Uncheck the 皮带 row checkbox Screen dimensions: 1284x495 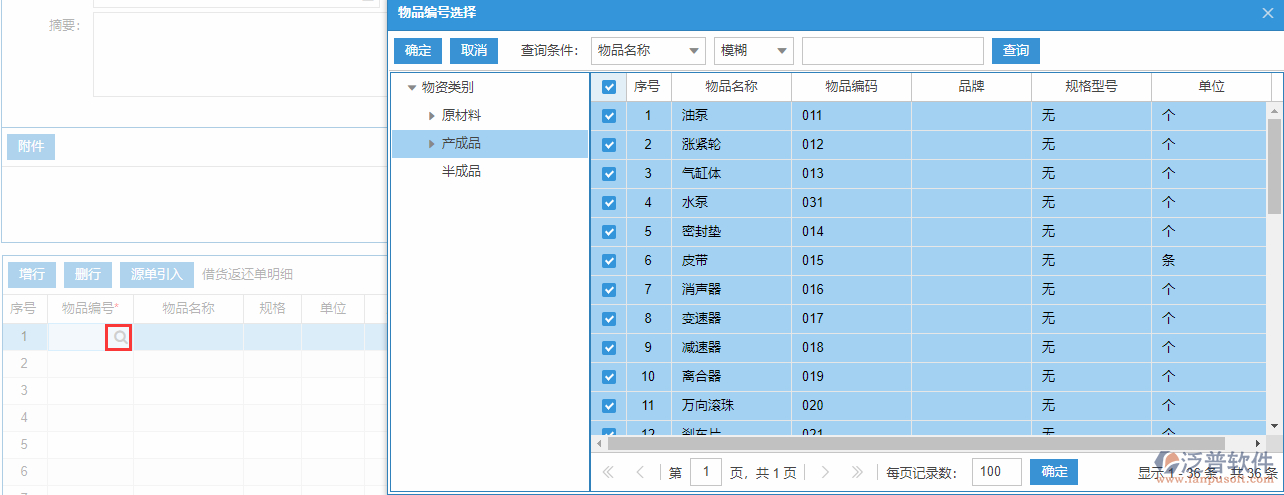pyautogui.click(x=609, y=261)
